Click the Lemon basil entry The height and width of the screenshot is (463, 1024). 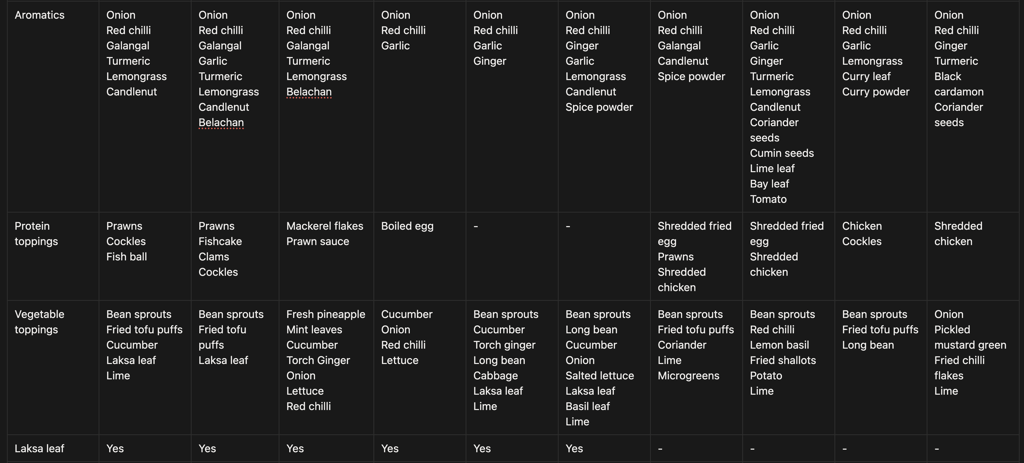[x=779, y=345]
